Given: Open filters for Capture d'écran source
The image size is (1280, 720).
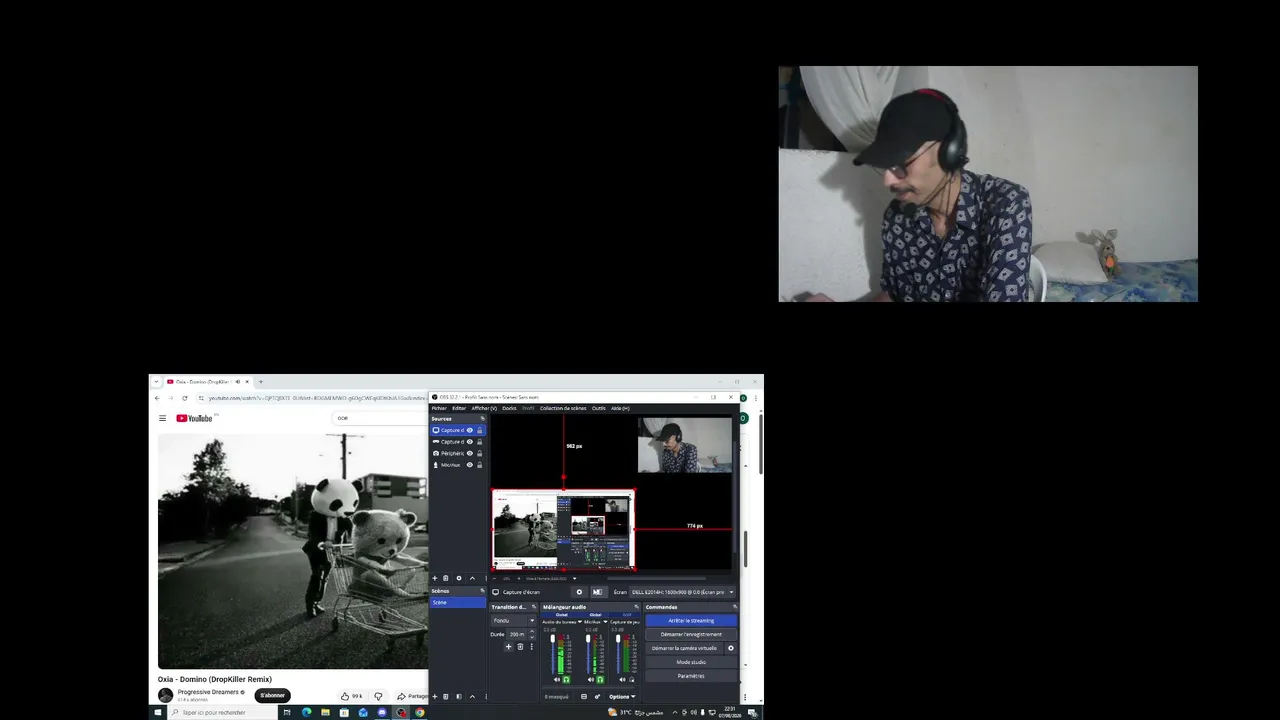Looking at the screenshot, I should click(597, 592).
